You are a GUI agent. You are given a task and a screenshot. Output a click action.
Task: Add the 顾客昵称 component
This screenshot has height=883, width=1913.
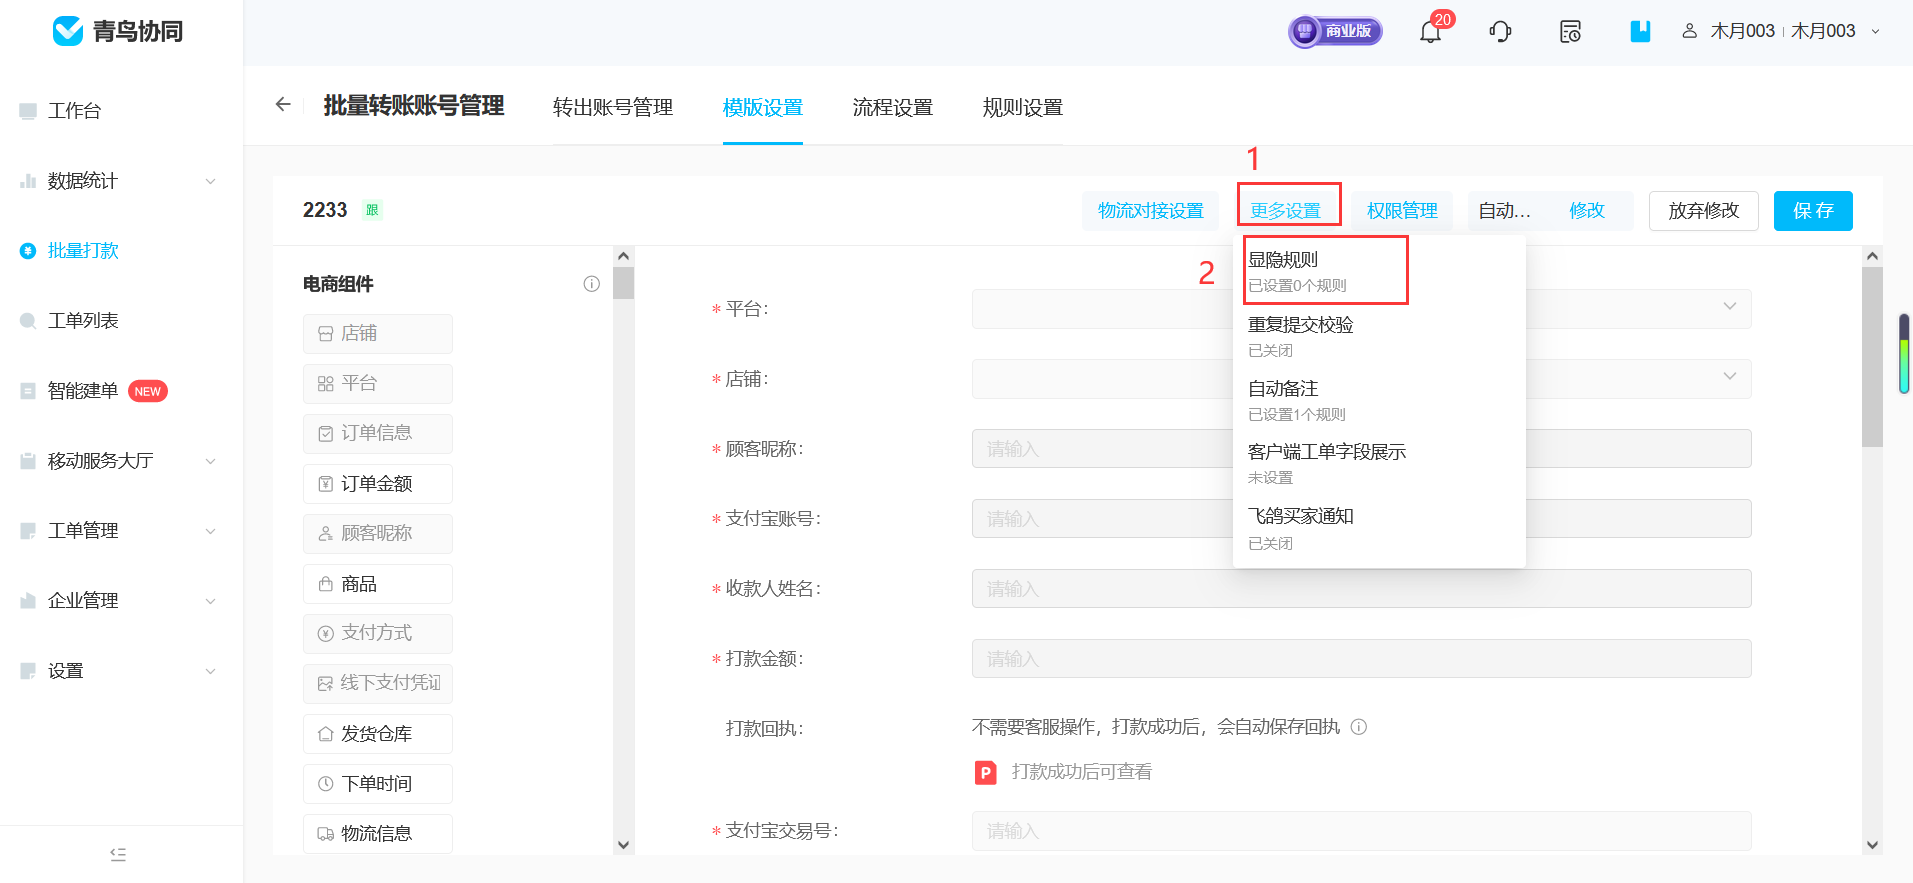pos(378,534)
